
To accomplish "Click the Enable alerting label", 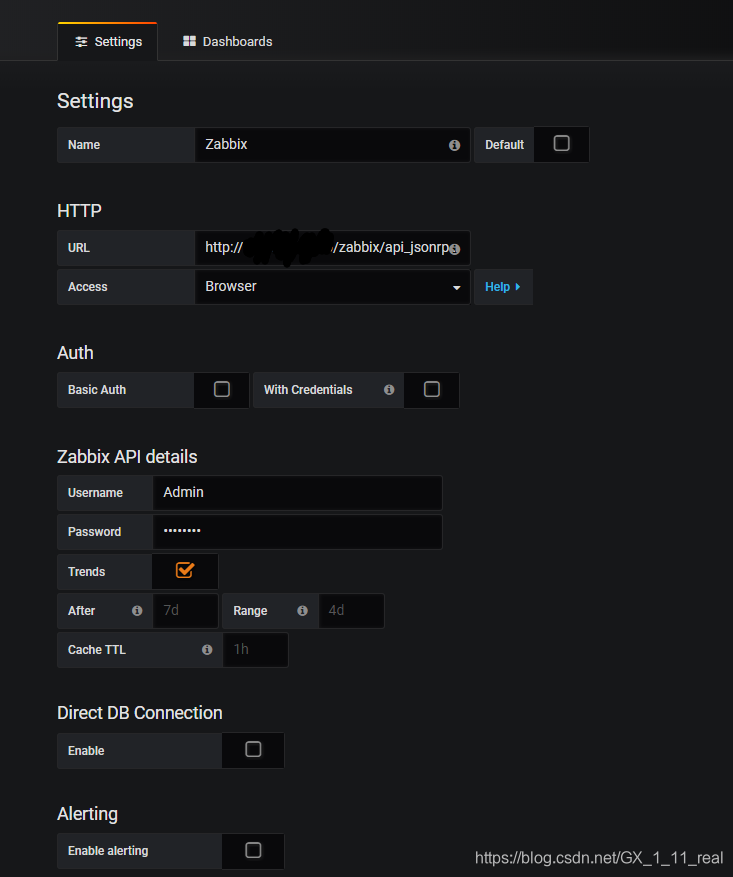I will [108, 851].
